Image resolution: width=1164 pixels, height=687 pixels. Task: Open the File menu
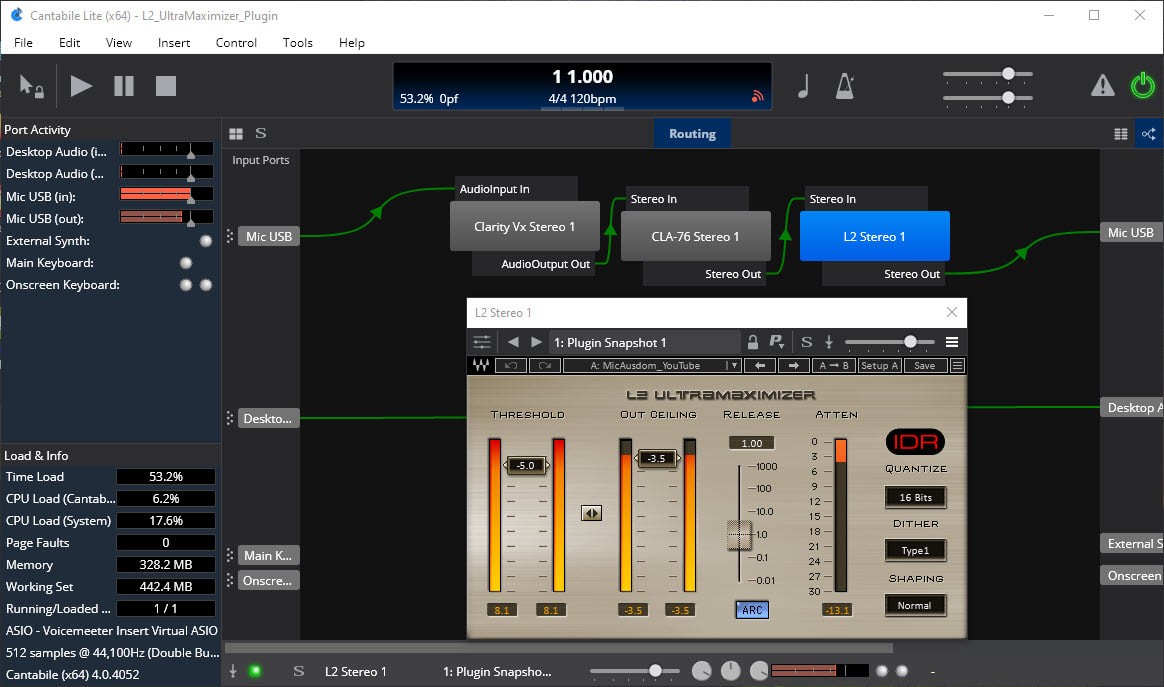pos(23,42)
